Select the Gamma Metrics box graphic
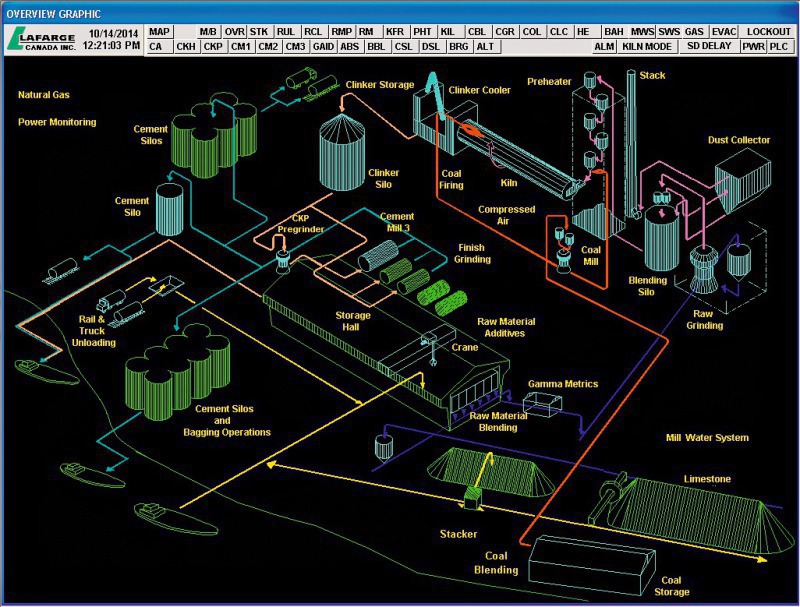Image resolution: width=800 pixels, height=607 pixels. [546, 405]
